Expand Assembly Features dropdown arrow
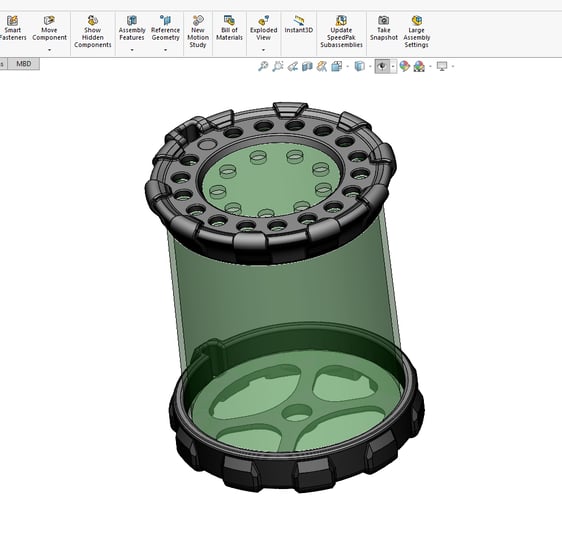The image size is (562, 536). pos(132,50)
